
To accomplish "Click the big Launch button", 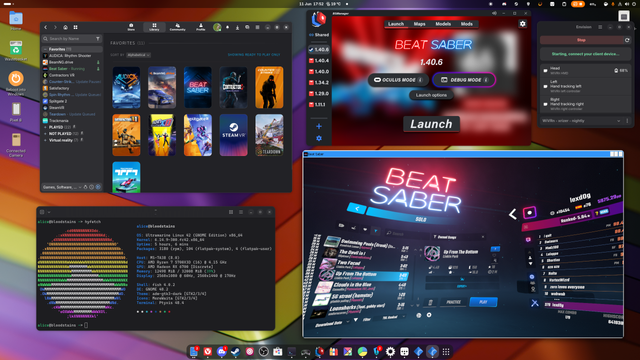I will tap(431, 124).
